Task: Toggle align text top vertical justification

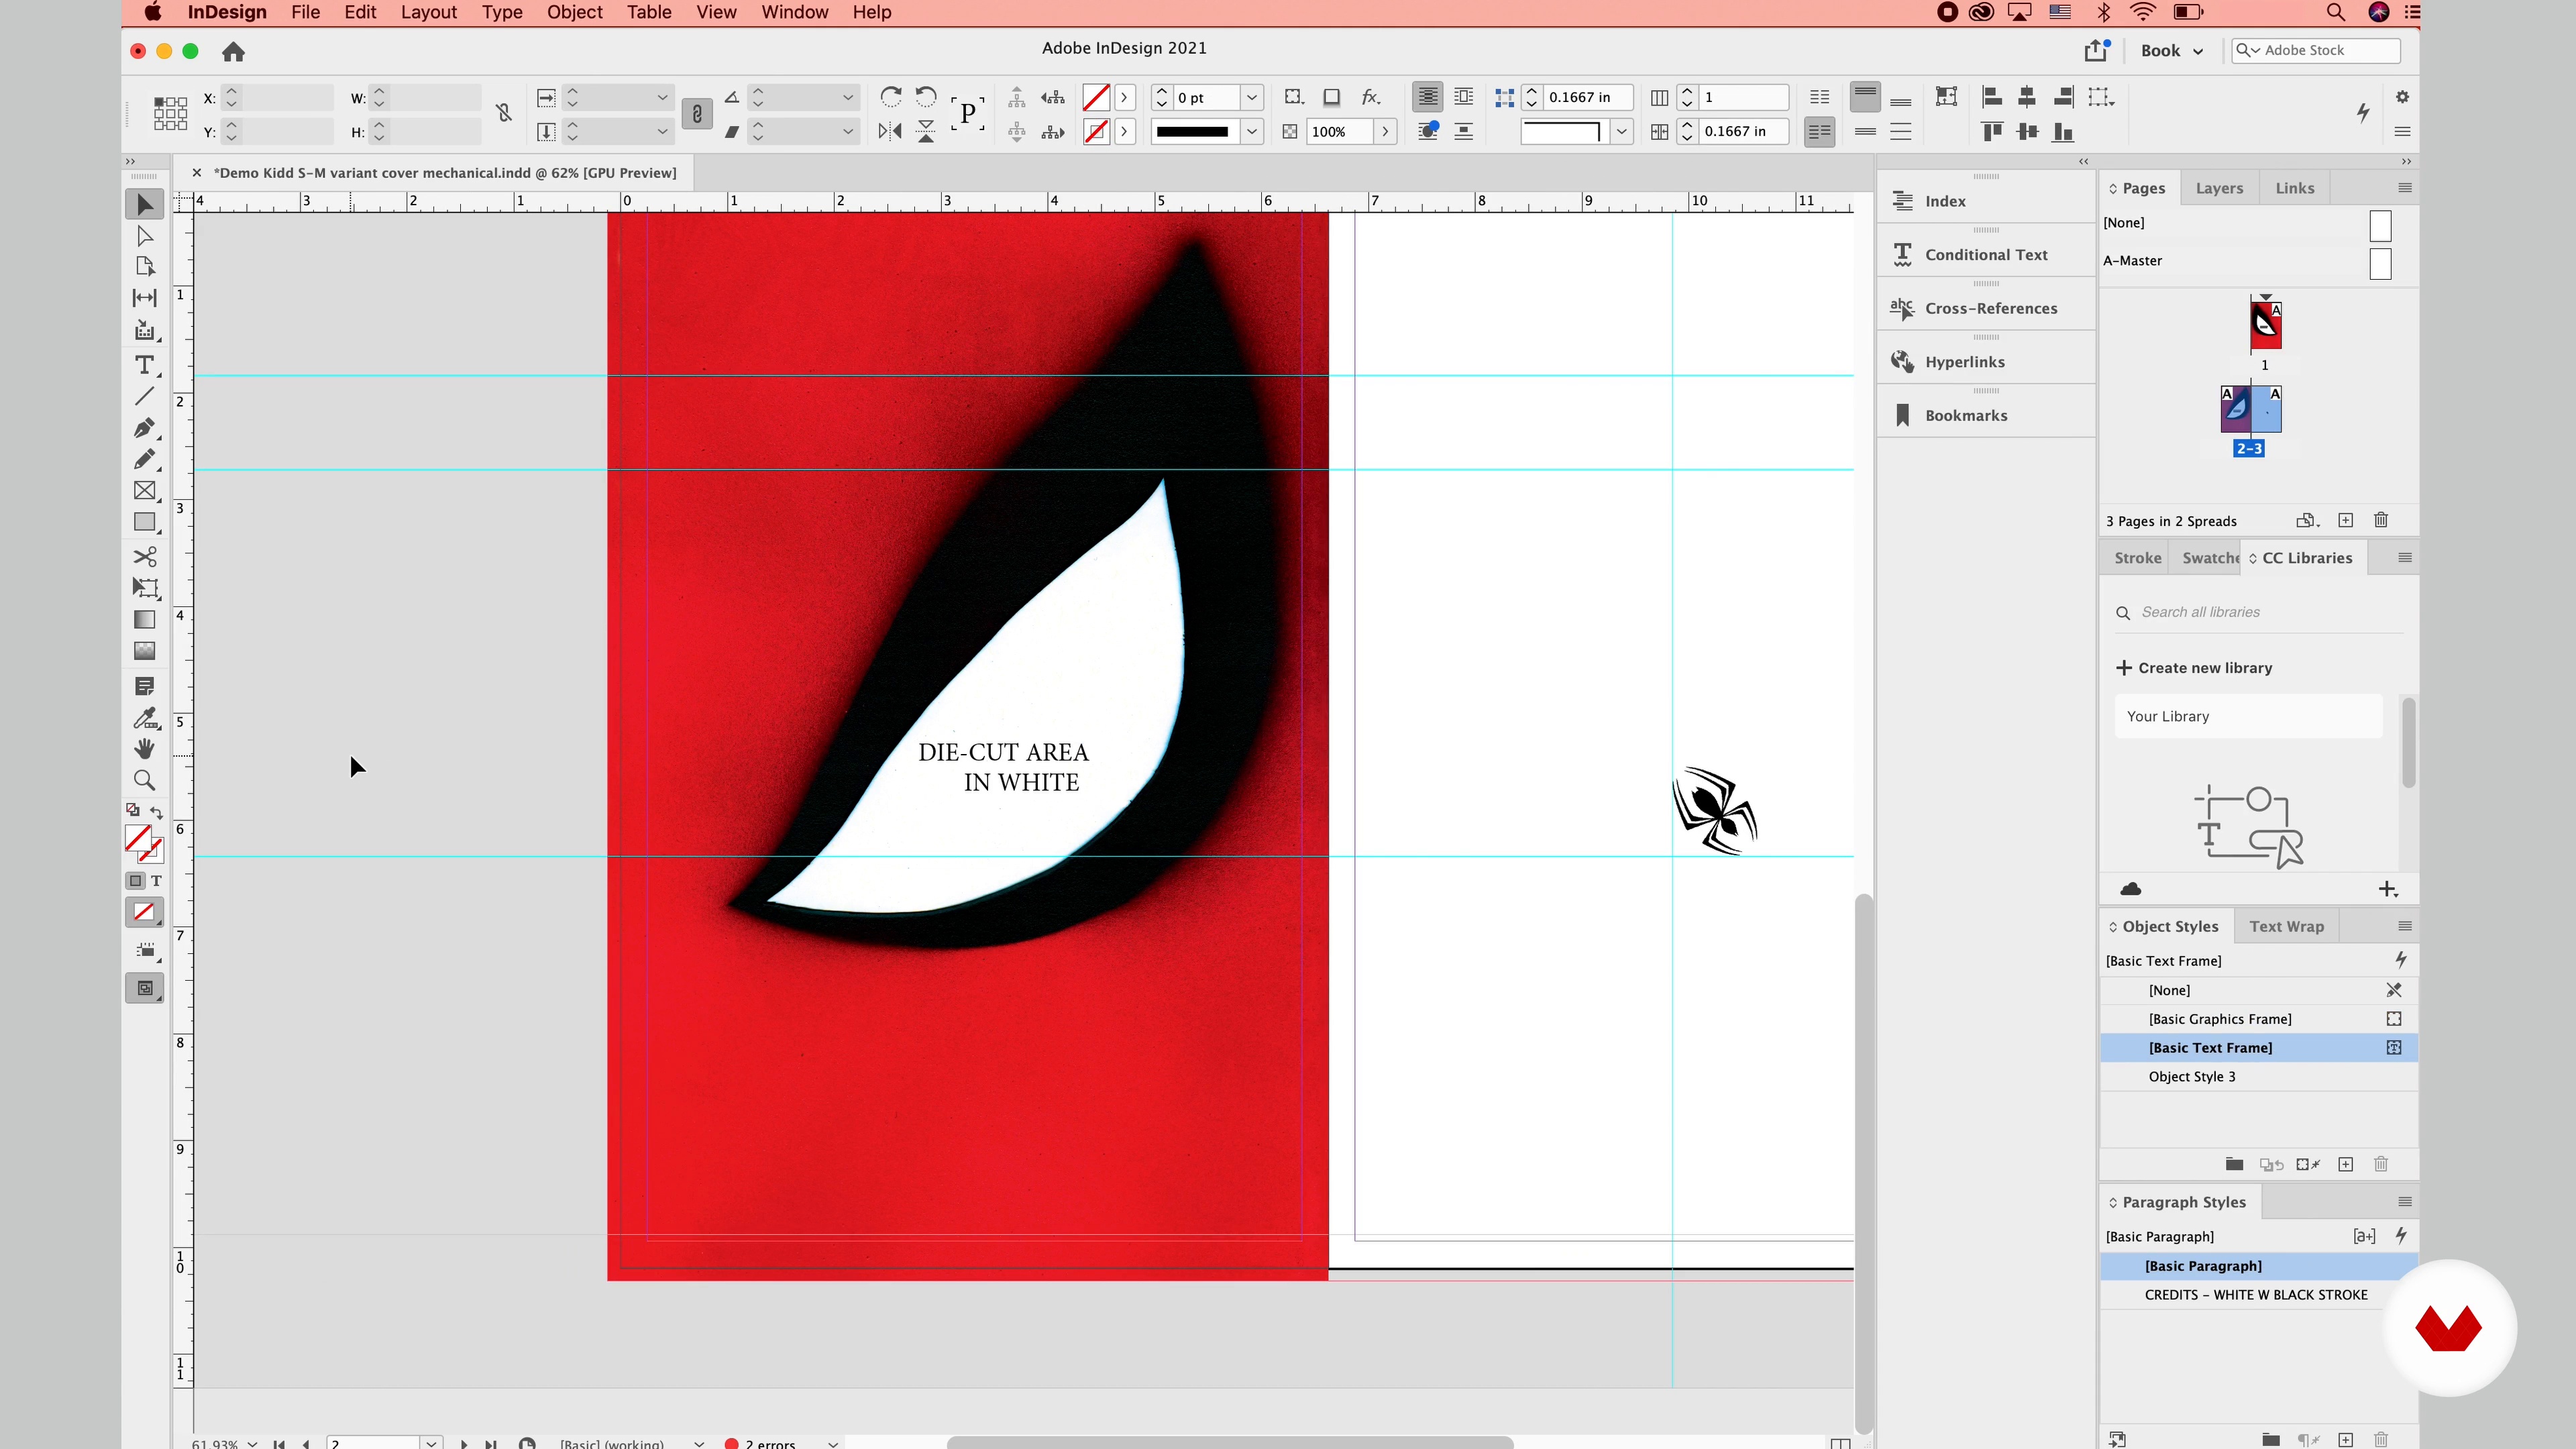Action: tap(1865, 97)
